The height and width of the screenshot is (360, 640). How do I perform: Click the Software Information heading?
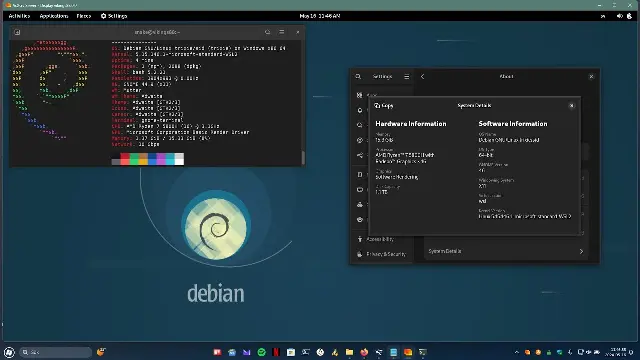[513, 124]
